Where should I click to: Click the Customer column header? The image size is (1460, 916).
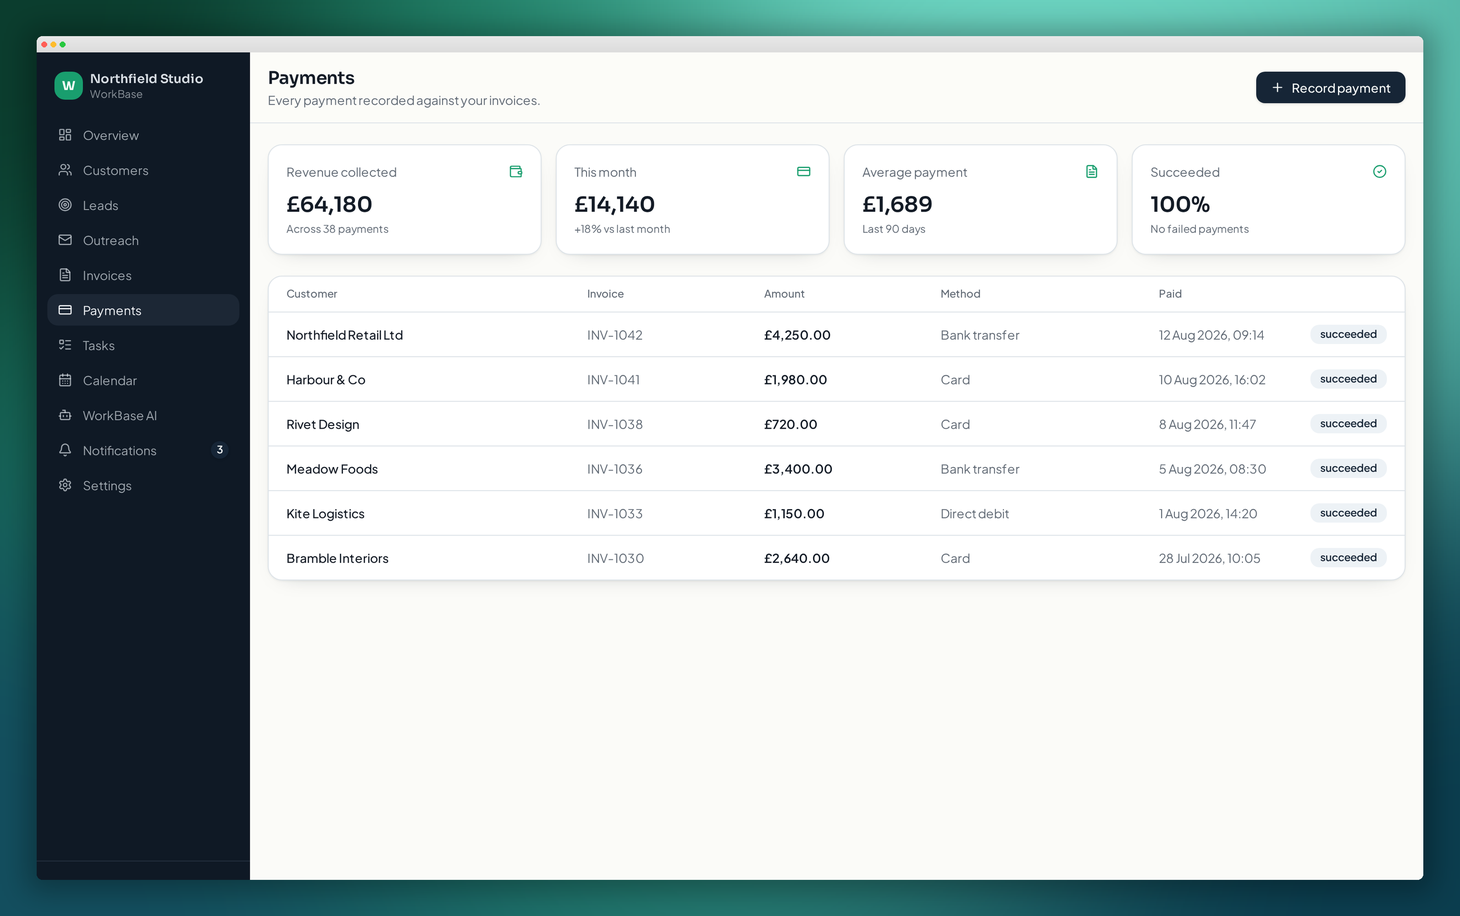click(312, 294)
